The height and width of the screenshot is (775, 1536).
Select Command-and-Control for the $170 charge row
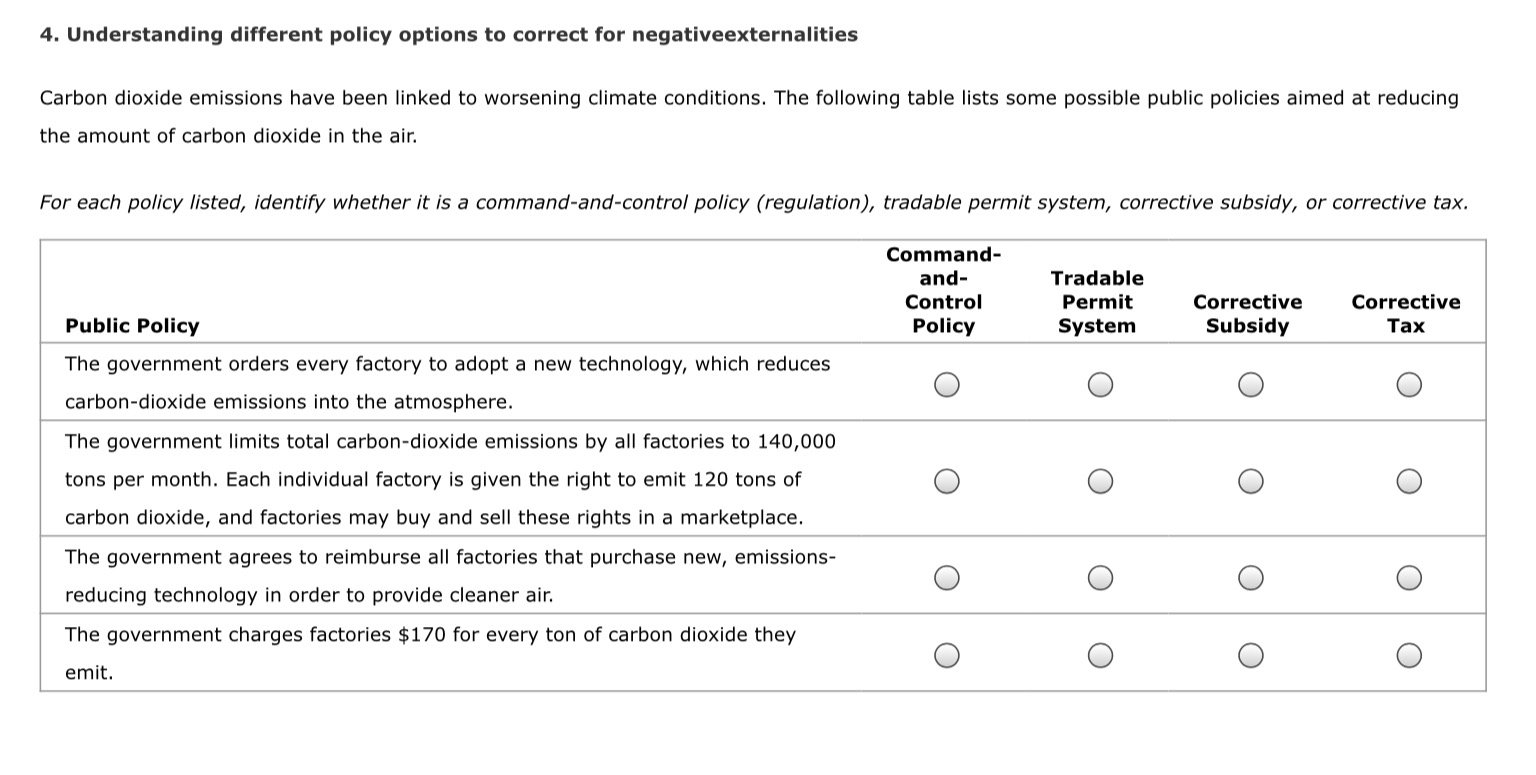948,655
